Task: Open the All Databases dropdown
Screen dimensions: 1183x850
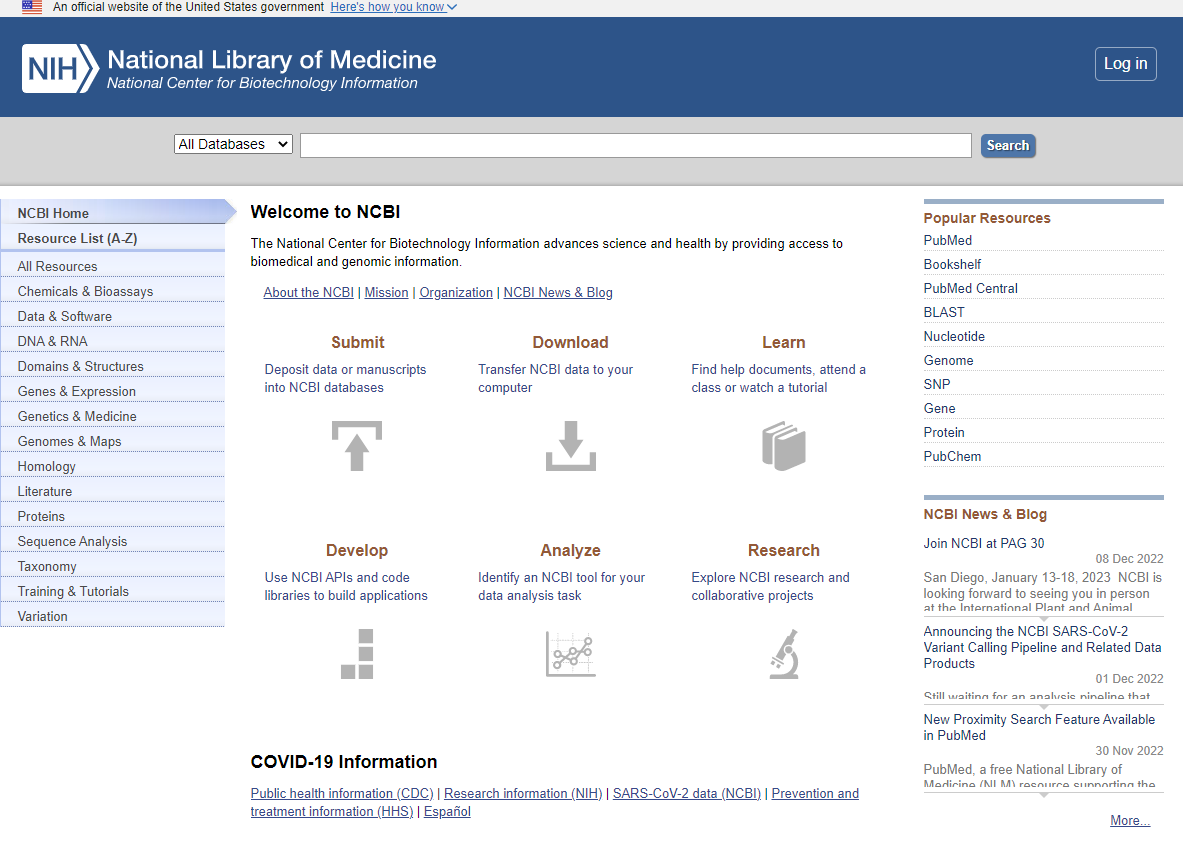Action: coord(233,144)
